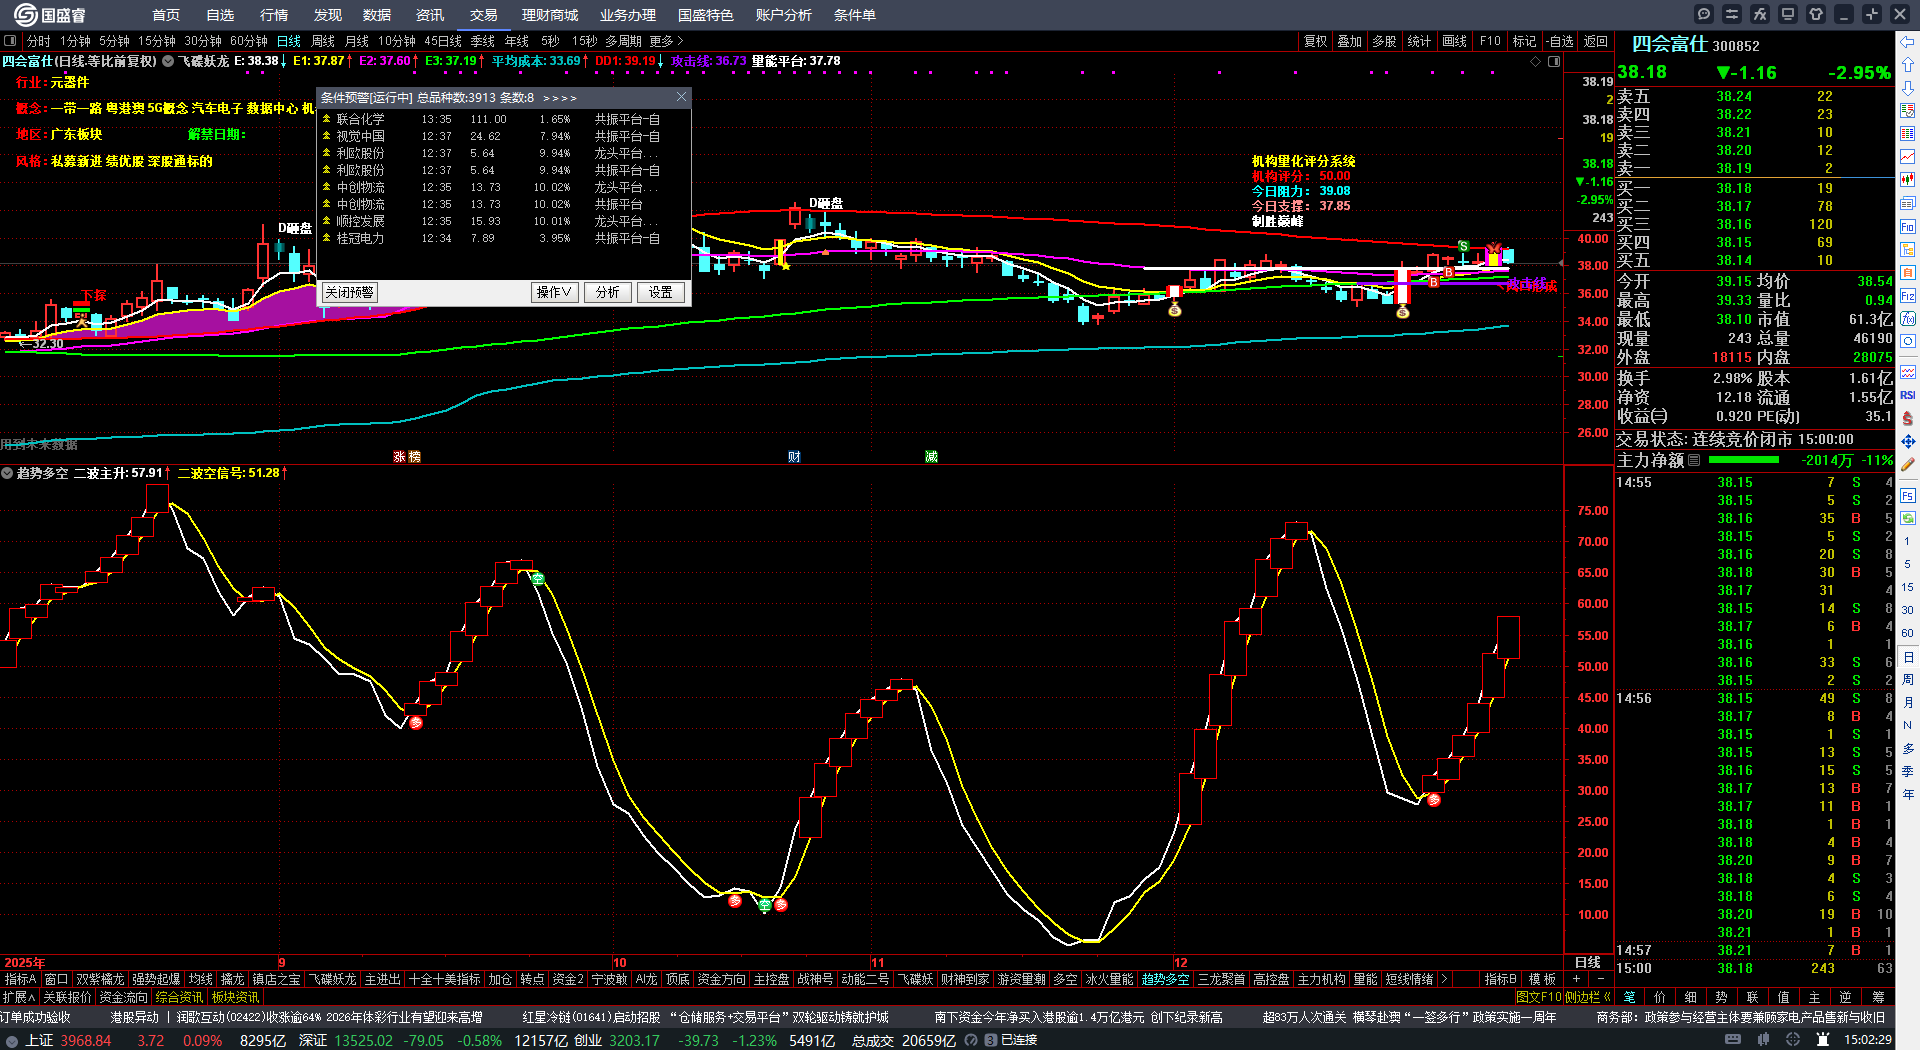The height and width of the screenshot is (1050, 1920).
Task: Open the 操作 dropdown in alert window
Action: [554, 292]
